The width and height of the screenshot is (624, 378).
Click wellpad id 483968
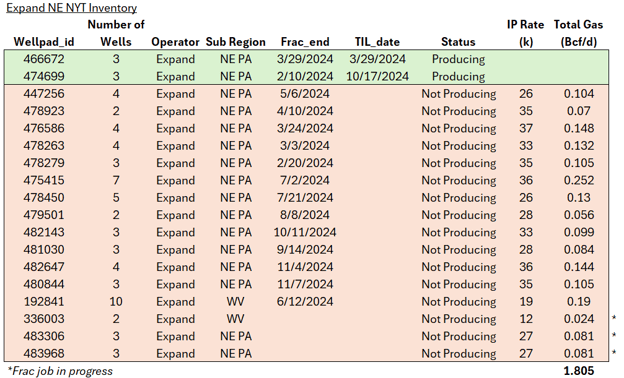pos(44,354)
